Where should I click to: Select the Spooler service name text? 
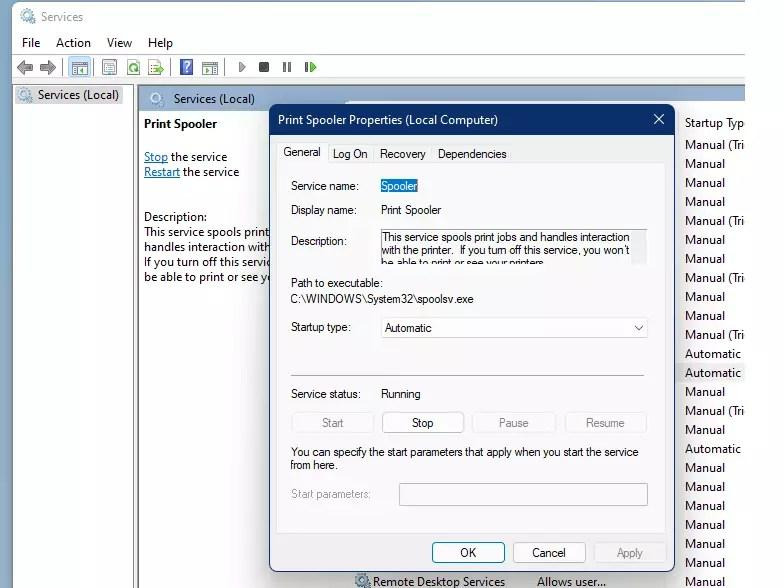pyautogui.click(x=398, y=186)
